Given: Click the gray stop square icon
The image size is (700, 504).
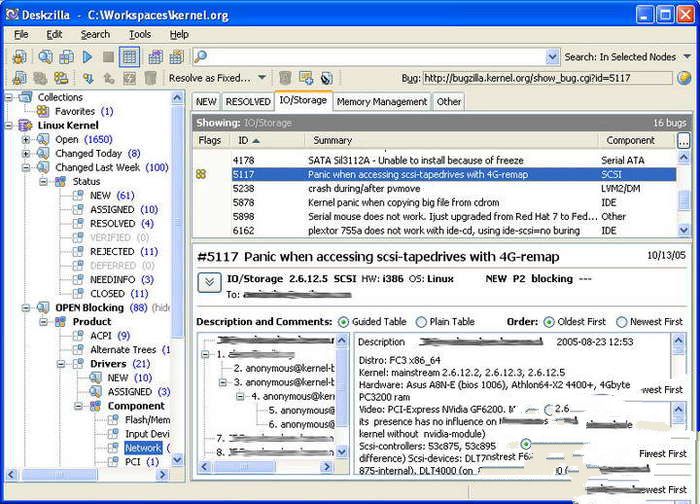Looking at the screenshot, I should pos(108,57).
